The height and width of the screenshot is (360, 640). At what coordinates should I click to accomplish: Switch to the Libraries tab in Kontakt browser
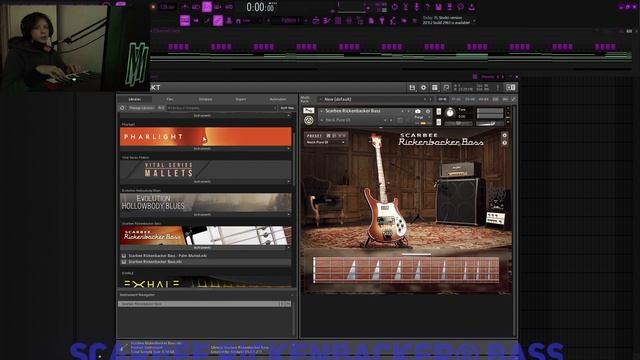coord(135,99)
